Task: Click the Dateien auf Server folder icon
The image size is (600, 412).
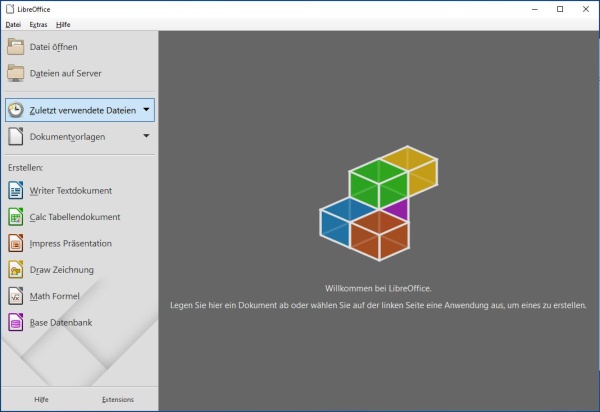Action: click(x=16, y=73)
